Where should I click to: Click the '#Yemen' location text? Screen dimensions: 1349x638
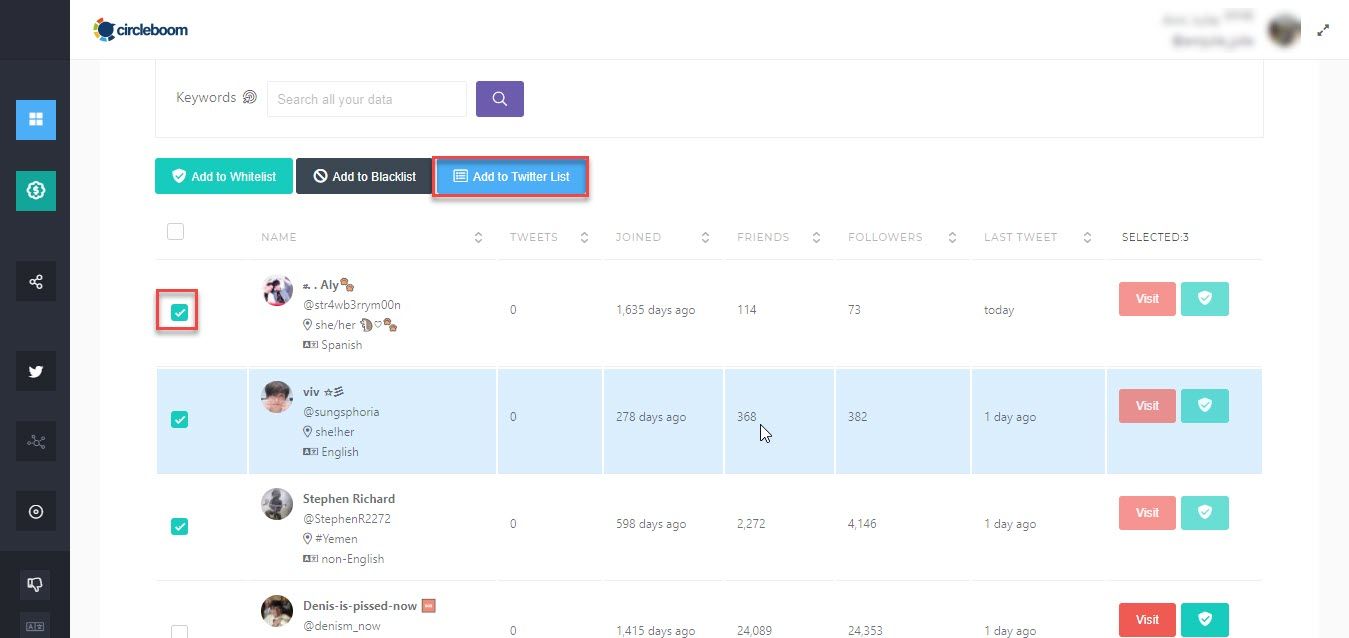coord(336,539)
